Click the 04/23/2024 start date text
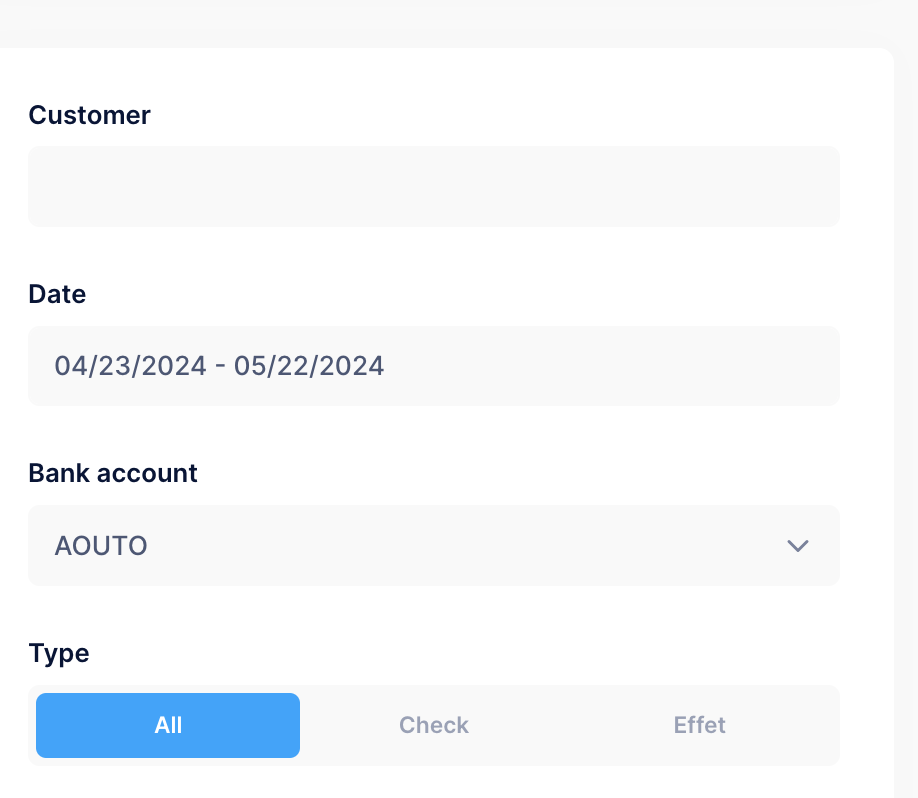This screenshot has width=918, height=798. (x=130, y=366)
